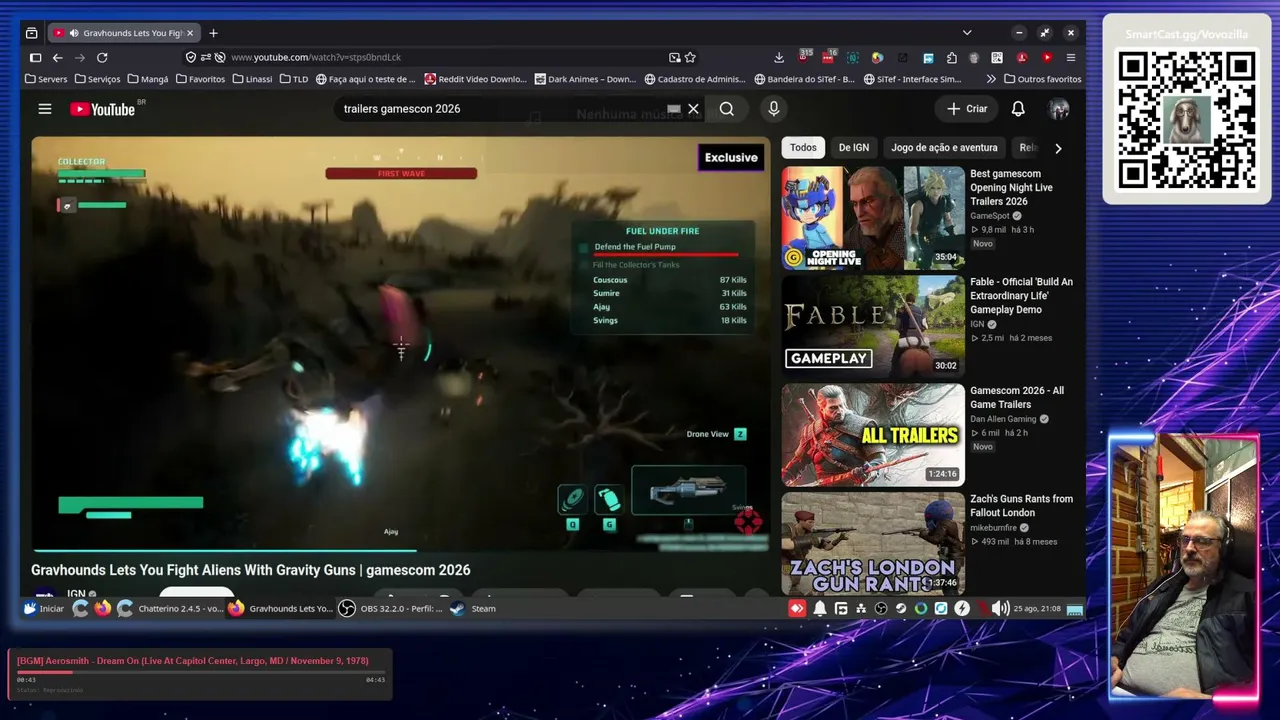This screenshot has height=720, width=1280.
Task: Open the Firefox application menu
Action: tap(1071, 58)
